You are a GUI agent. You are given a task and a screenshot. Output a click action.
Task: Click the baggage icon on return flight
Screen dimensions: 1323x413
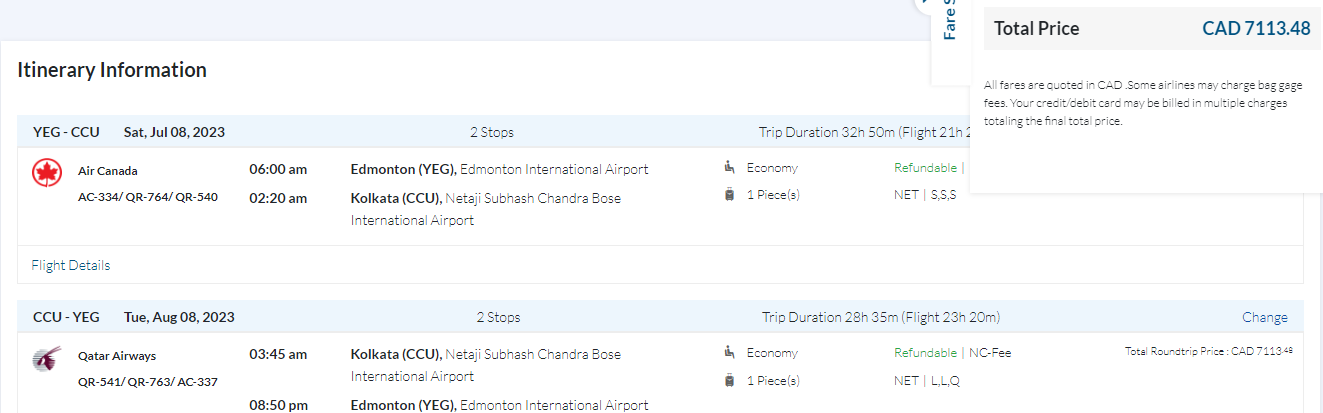[x=729, y=380]
